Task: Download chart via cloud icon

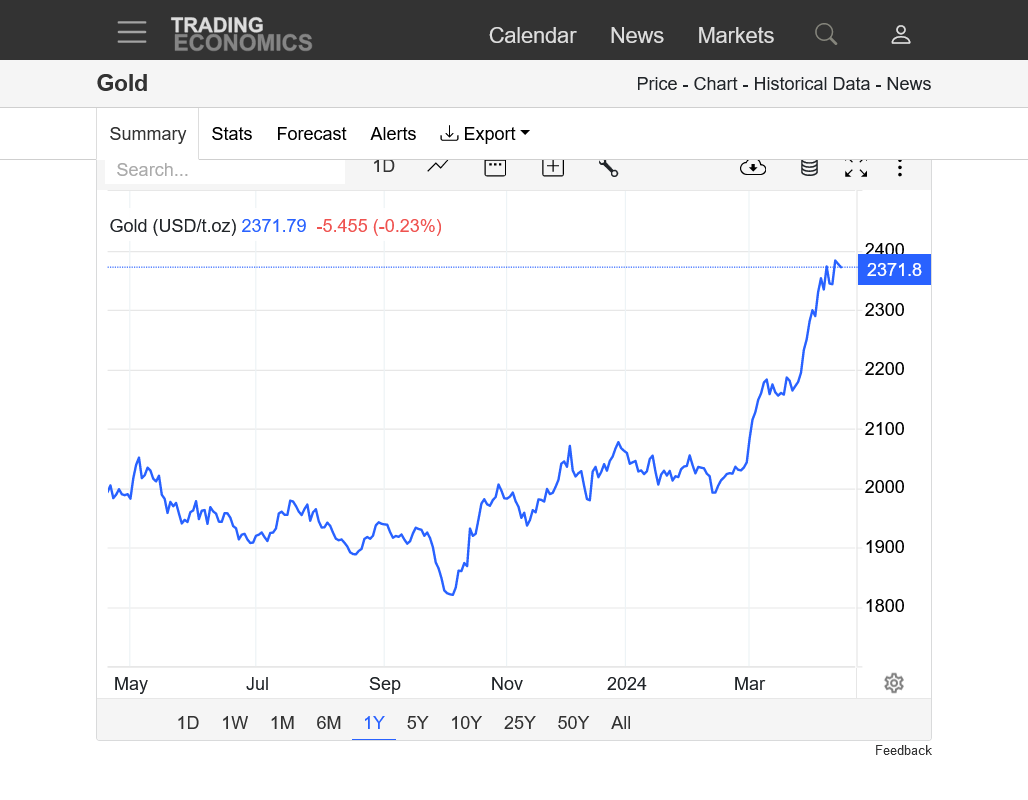Action: tap(753, 167)
